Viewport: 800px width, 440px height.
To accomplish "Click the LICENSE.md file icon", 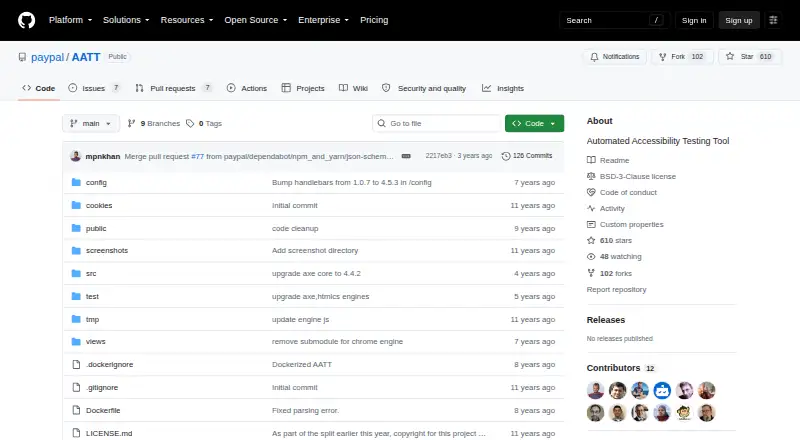I will pyautogui.click(x=76, y=433).
